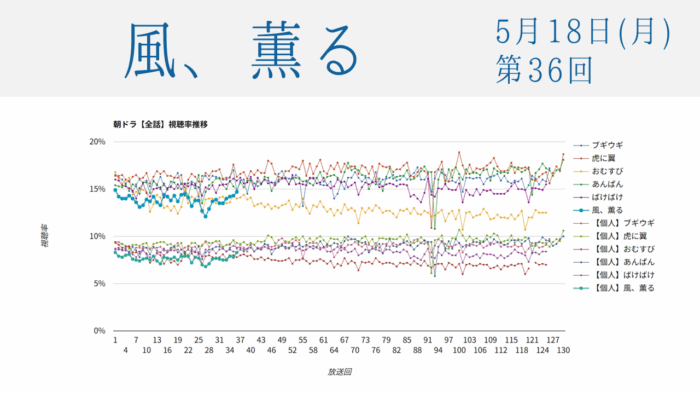This screenshot has height=394, width=700.
Task: Click the 10% y-axis label
Action: 97,236
